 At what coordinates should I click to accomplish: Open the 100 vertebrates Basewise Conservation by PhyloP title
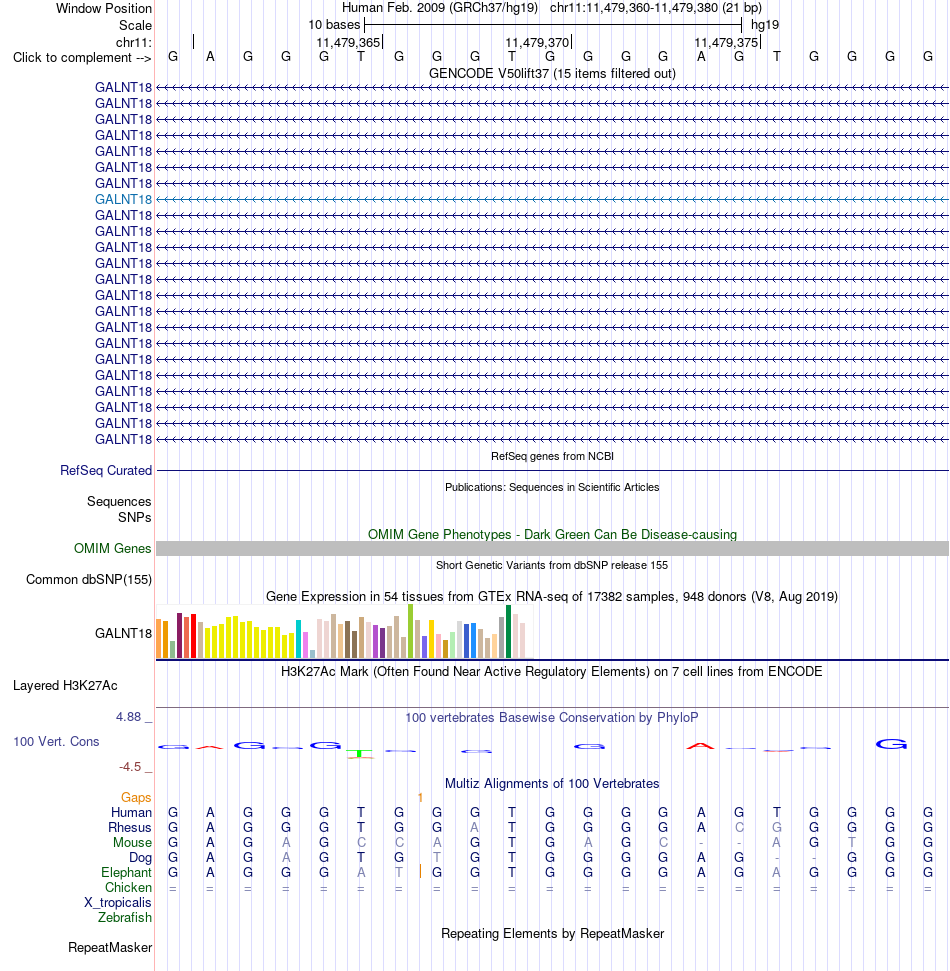click(552, 718)
